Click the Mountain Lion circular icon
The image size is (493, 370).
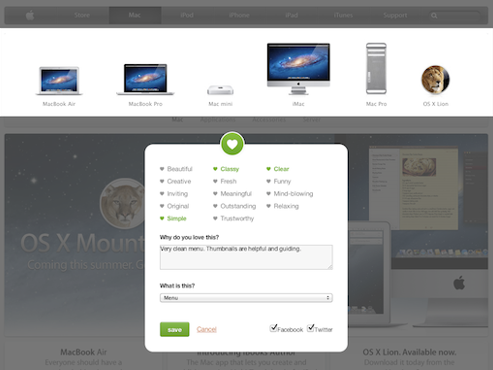click(122, 203)
